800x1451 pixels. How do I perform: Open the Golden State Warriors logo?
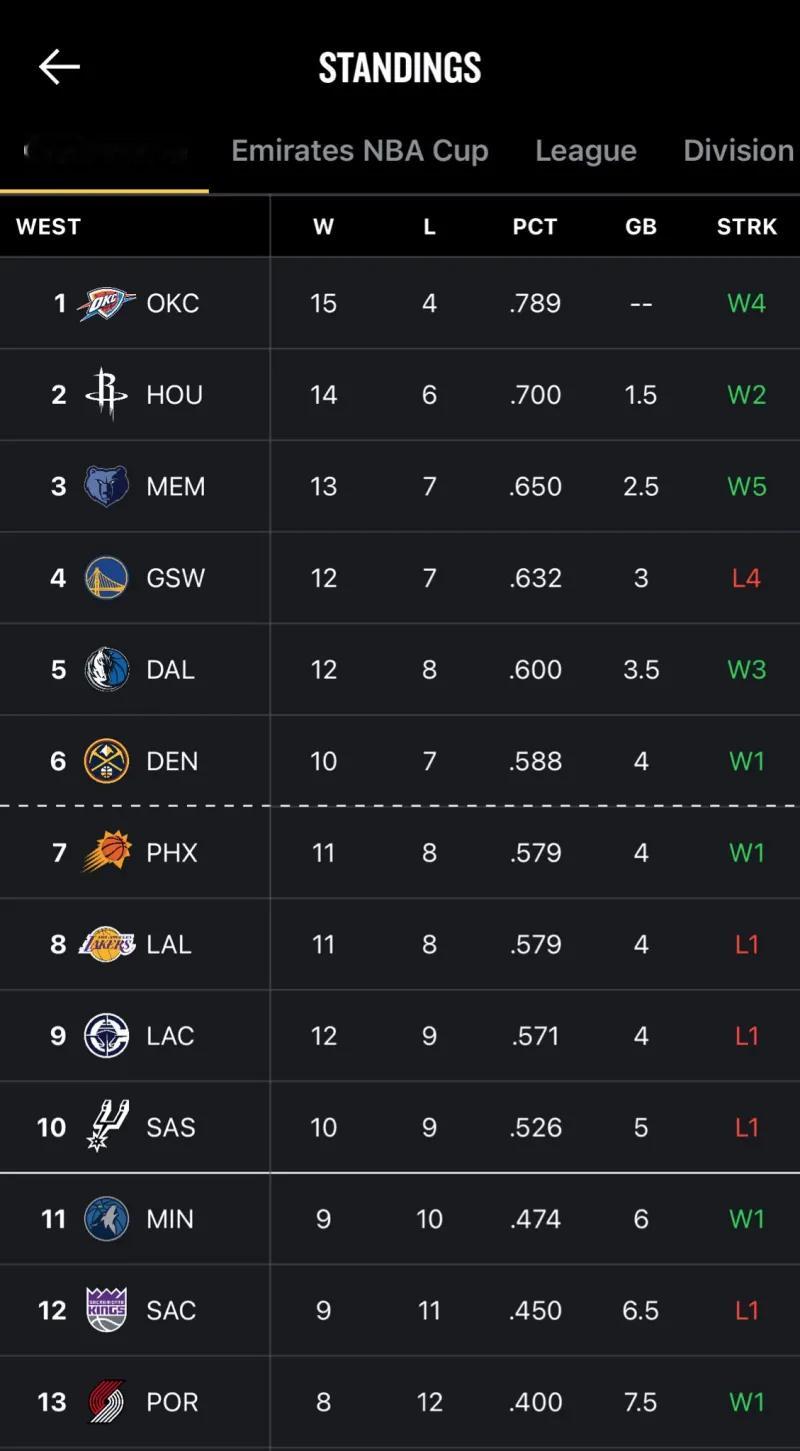coord(107,578)
